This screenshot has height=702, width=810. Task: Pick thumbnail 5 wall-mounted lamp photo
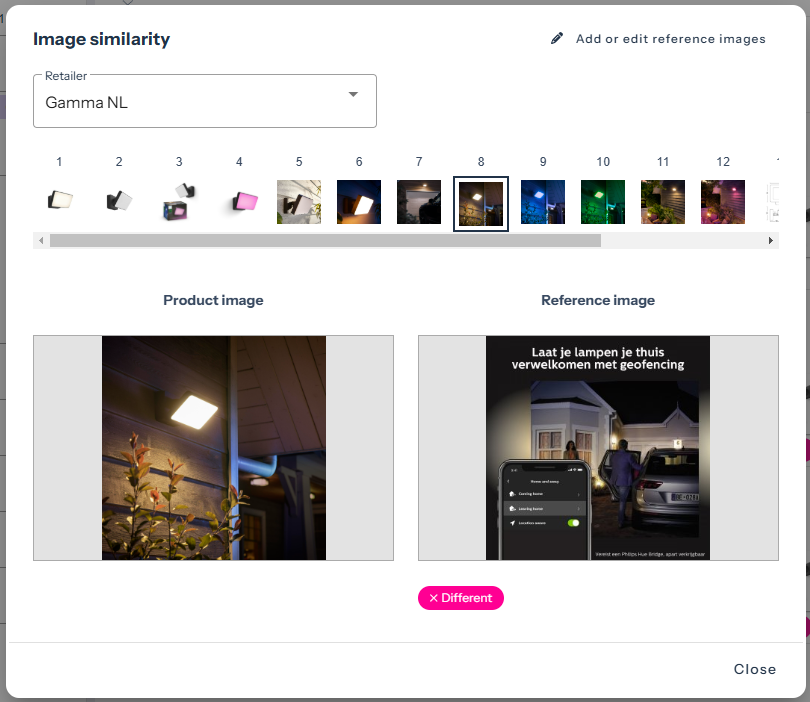[x=299, y=201]
